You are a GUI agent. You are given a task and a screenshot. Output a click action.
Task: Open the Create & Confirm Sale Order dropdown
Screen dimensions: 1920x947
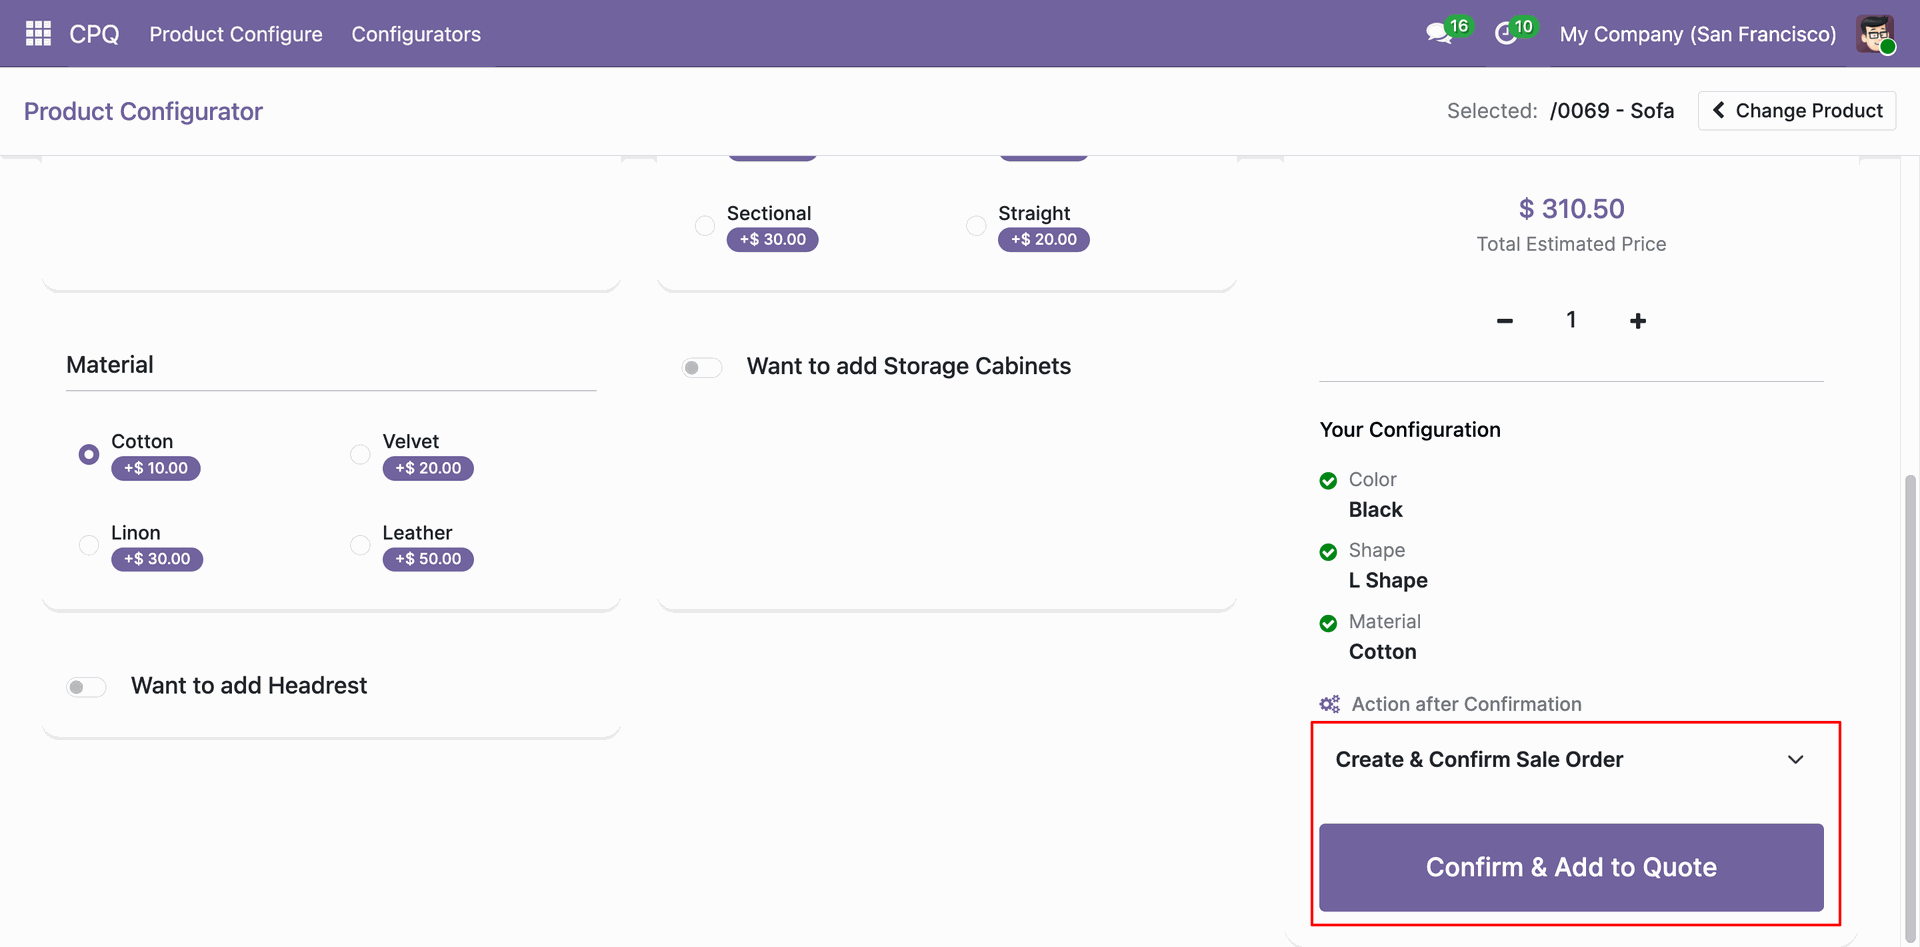(1571, 760)
